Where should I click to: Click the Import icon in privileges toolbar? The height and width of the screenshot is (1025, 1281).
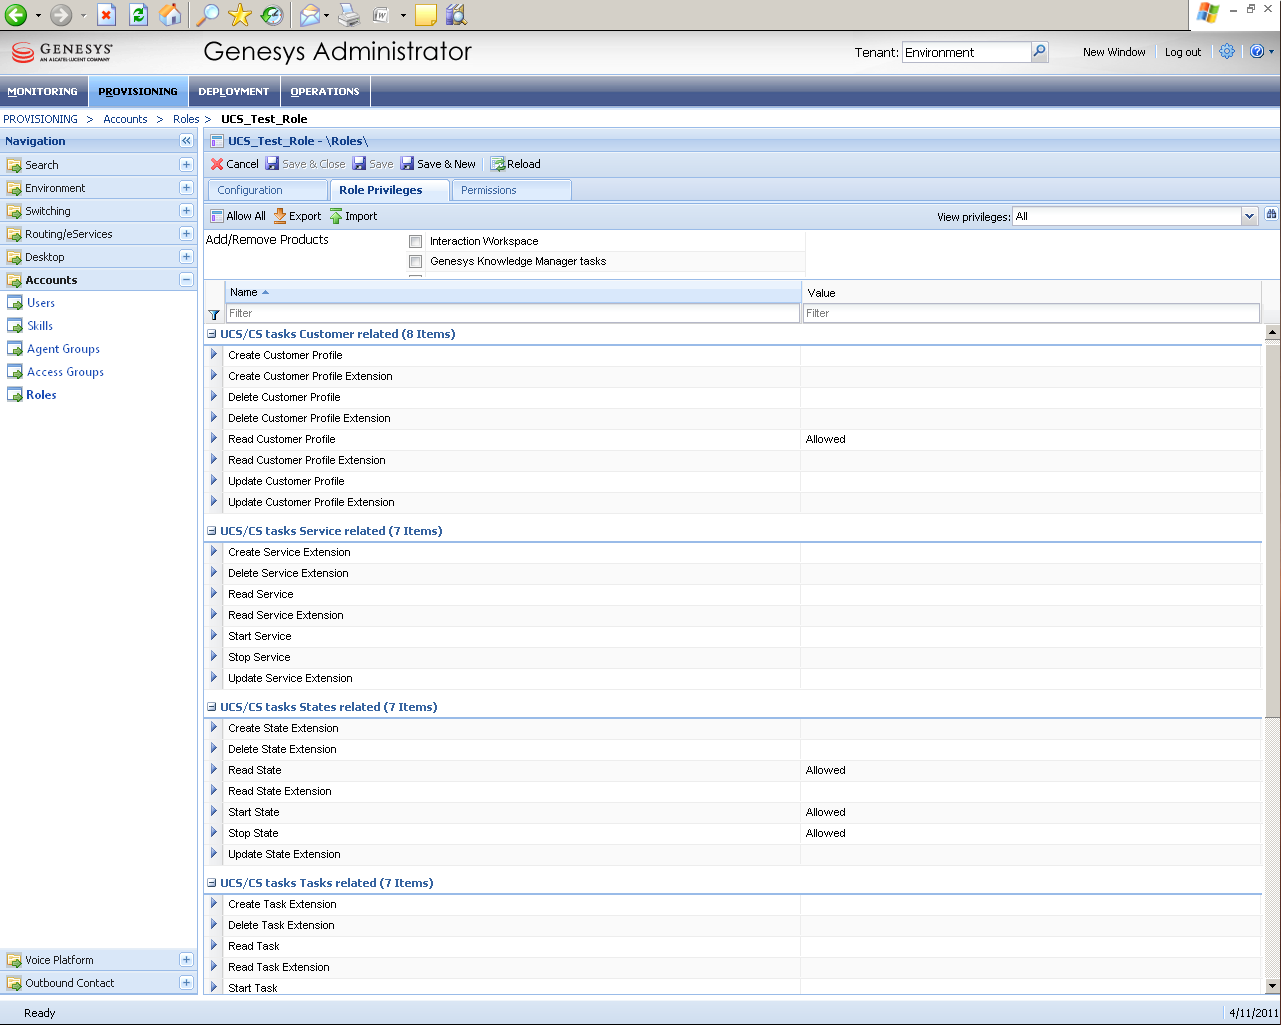coord(336,216)
